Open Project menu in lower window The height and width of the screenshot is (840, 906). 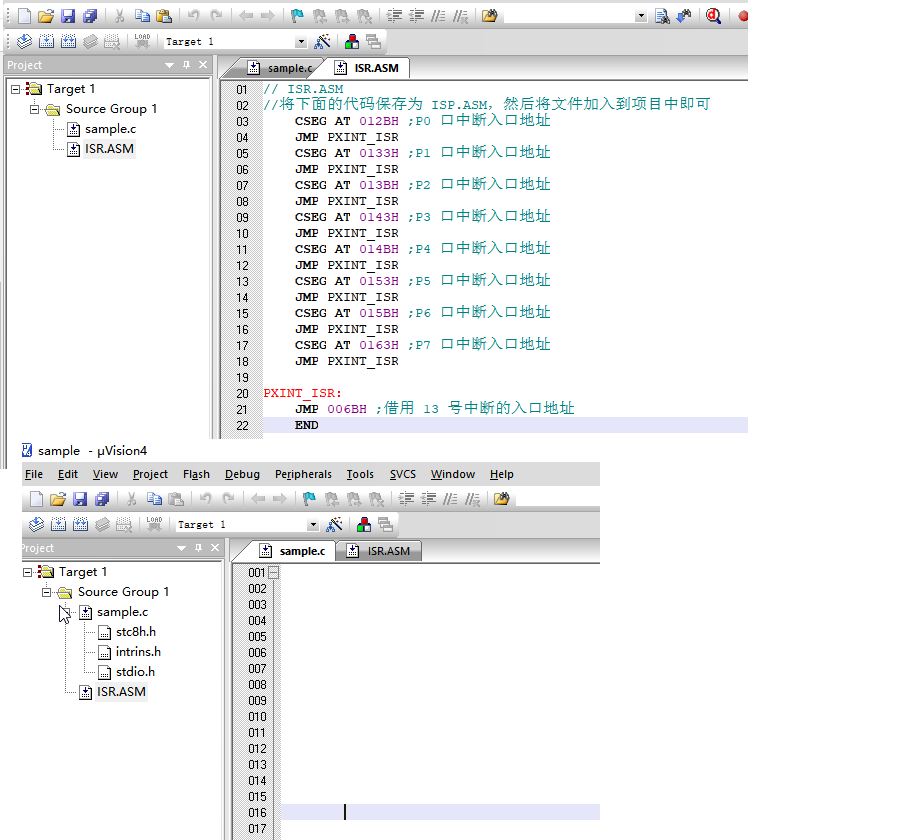(150, 474)
